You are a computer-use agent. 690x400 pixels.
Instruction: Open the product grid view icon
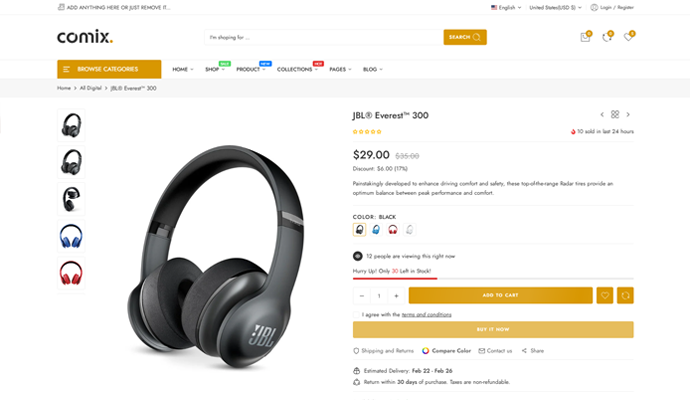coord(615,115)
